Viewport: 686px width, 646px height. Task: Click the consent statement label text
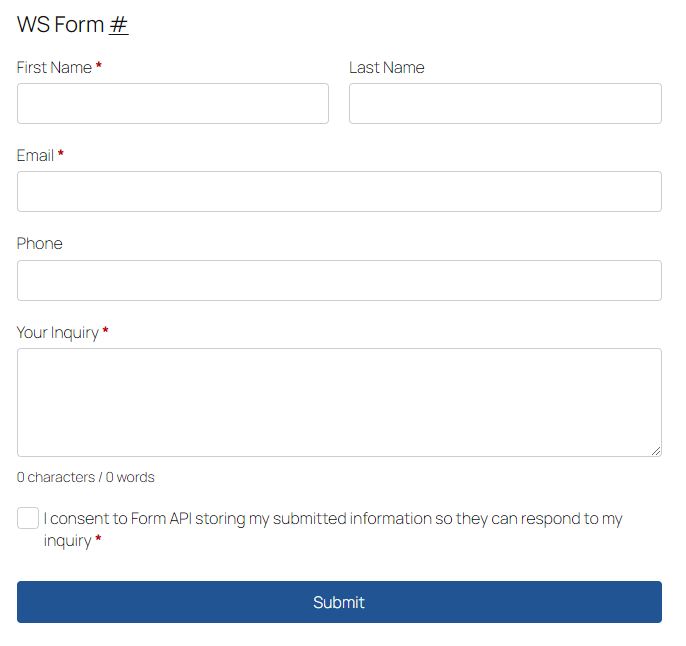tap(332, 519)
